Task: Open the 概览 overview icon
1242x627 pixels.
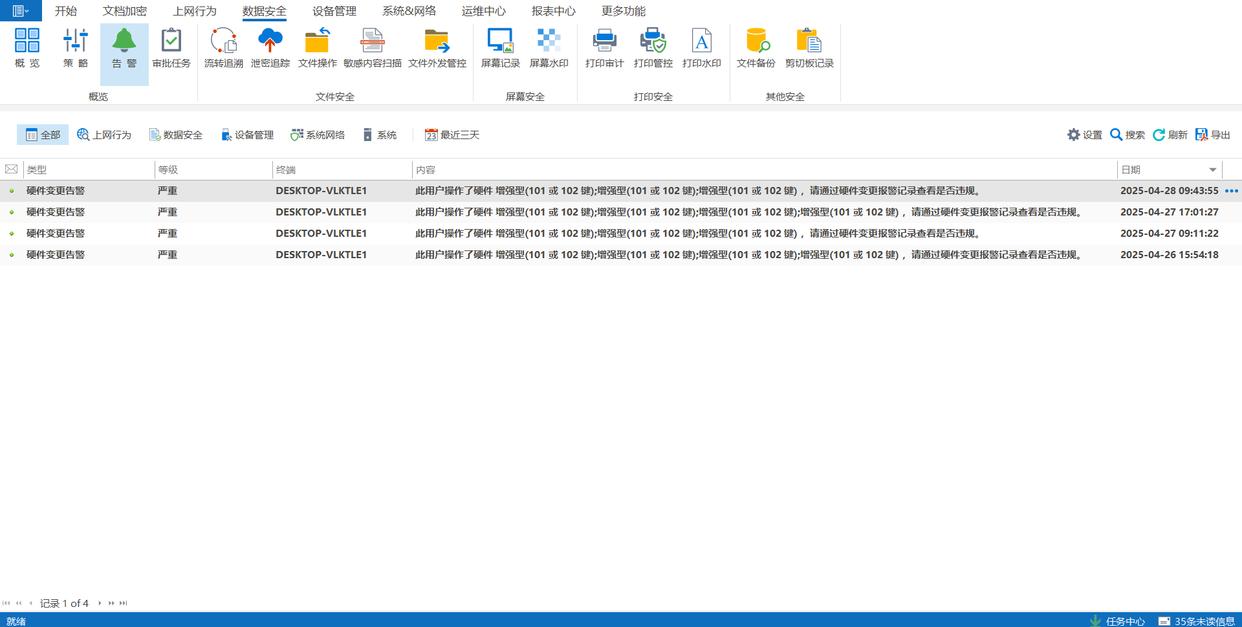Action: click(27, 49)
